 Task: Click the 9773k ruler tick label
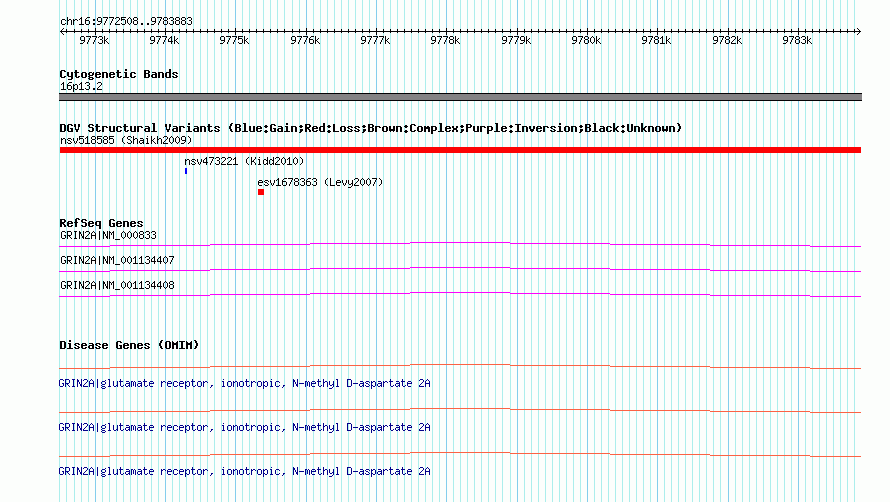(94, 40)
